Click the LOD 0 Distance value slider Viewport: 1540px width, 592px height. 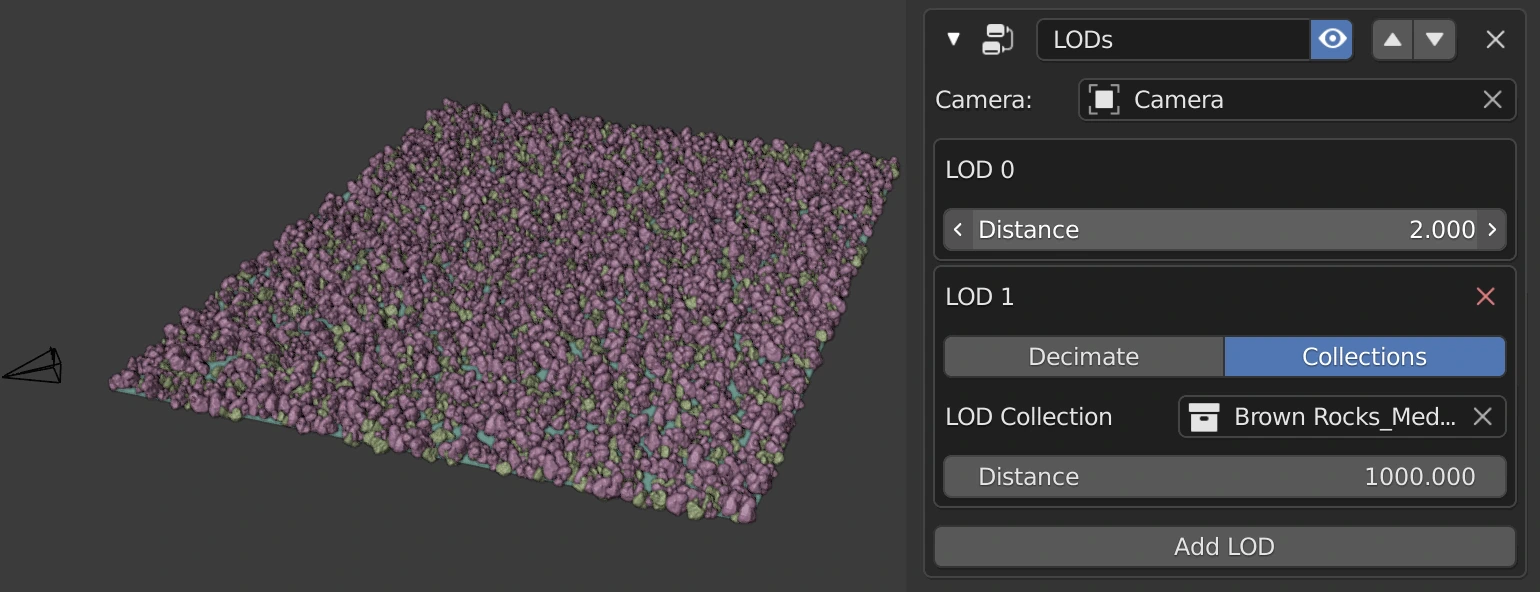click(1224, 230)
